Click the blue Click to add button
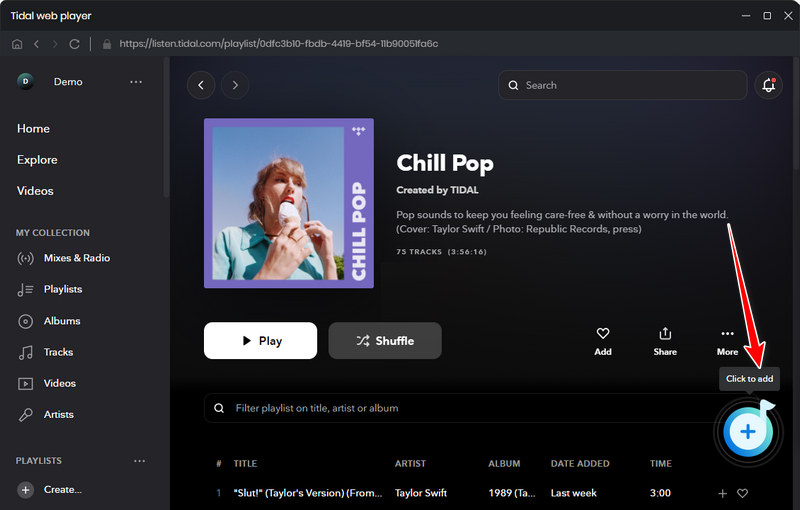The height and width of the screenshot is (510, 800). tap(748, 432)
